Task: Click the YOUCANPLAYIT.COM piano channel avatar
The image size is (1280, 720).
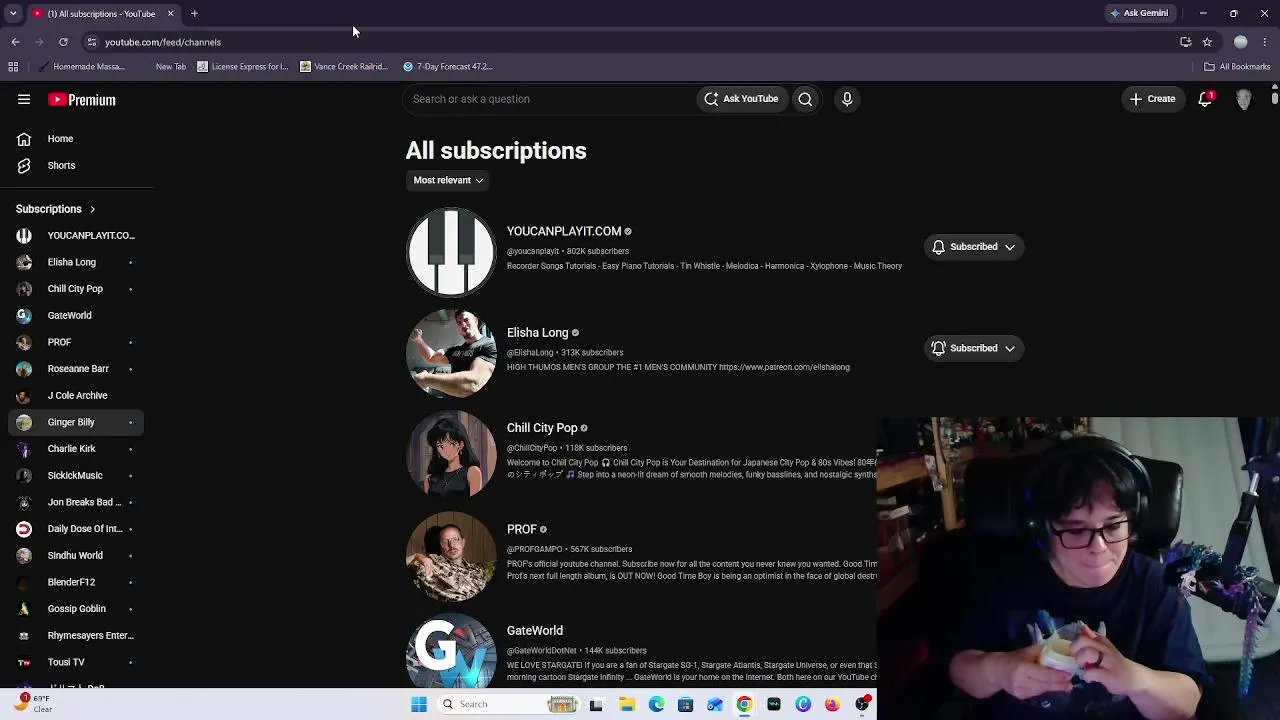Action: (x=451, y=252)
